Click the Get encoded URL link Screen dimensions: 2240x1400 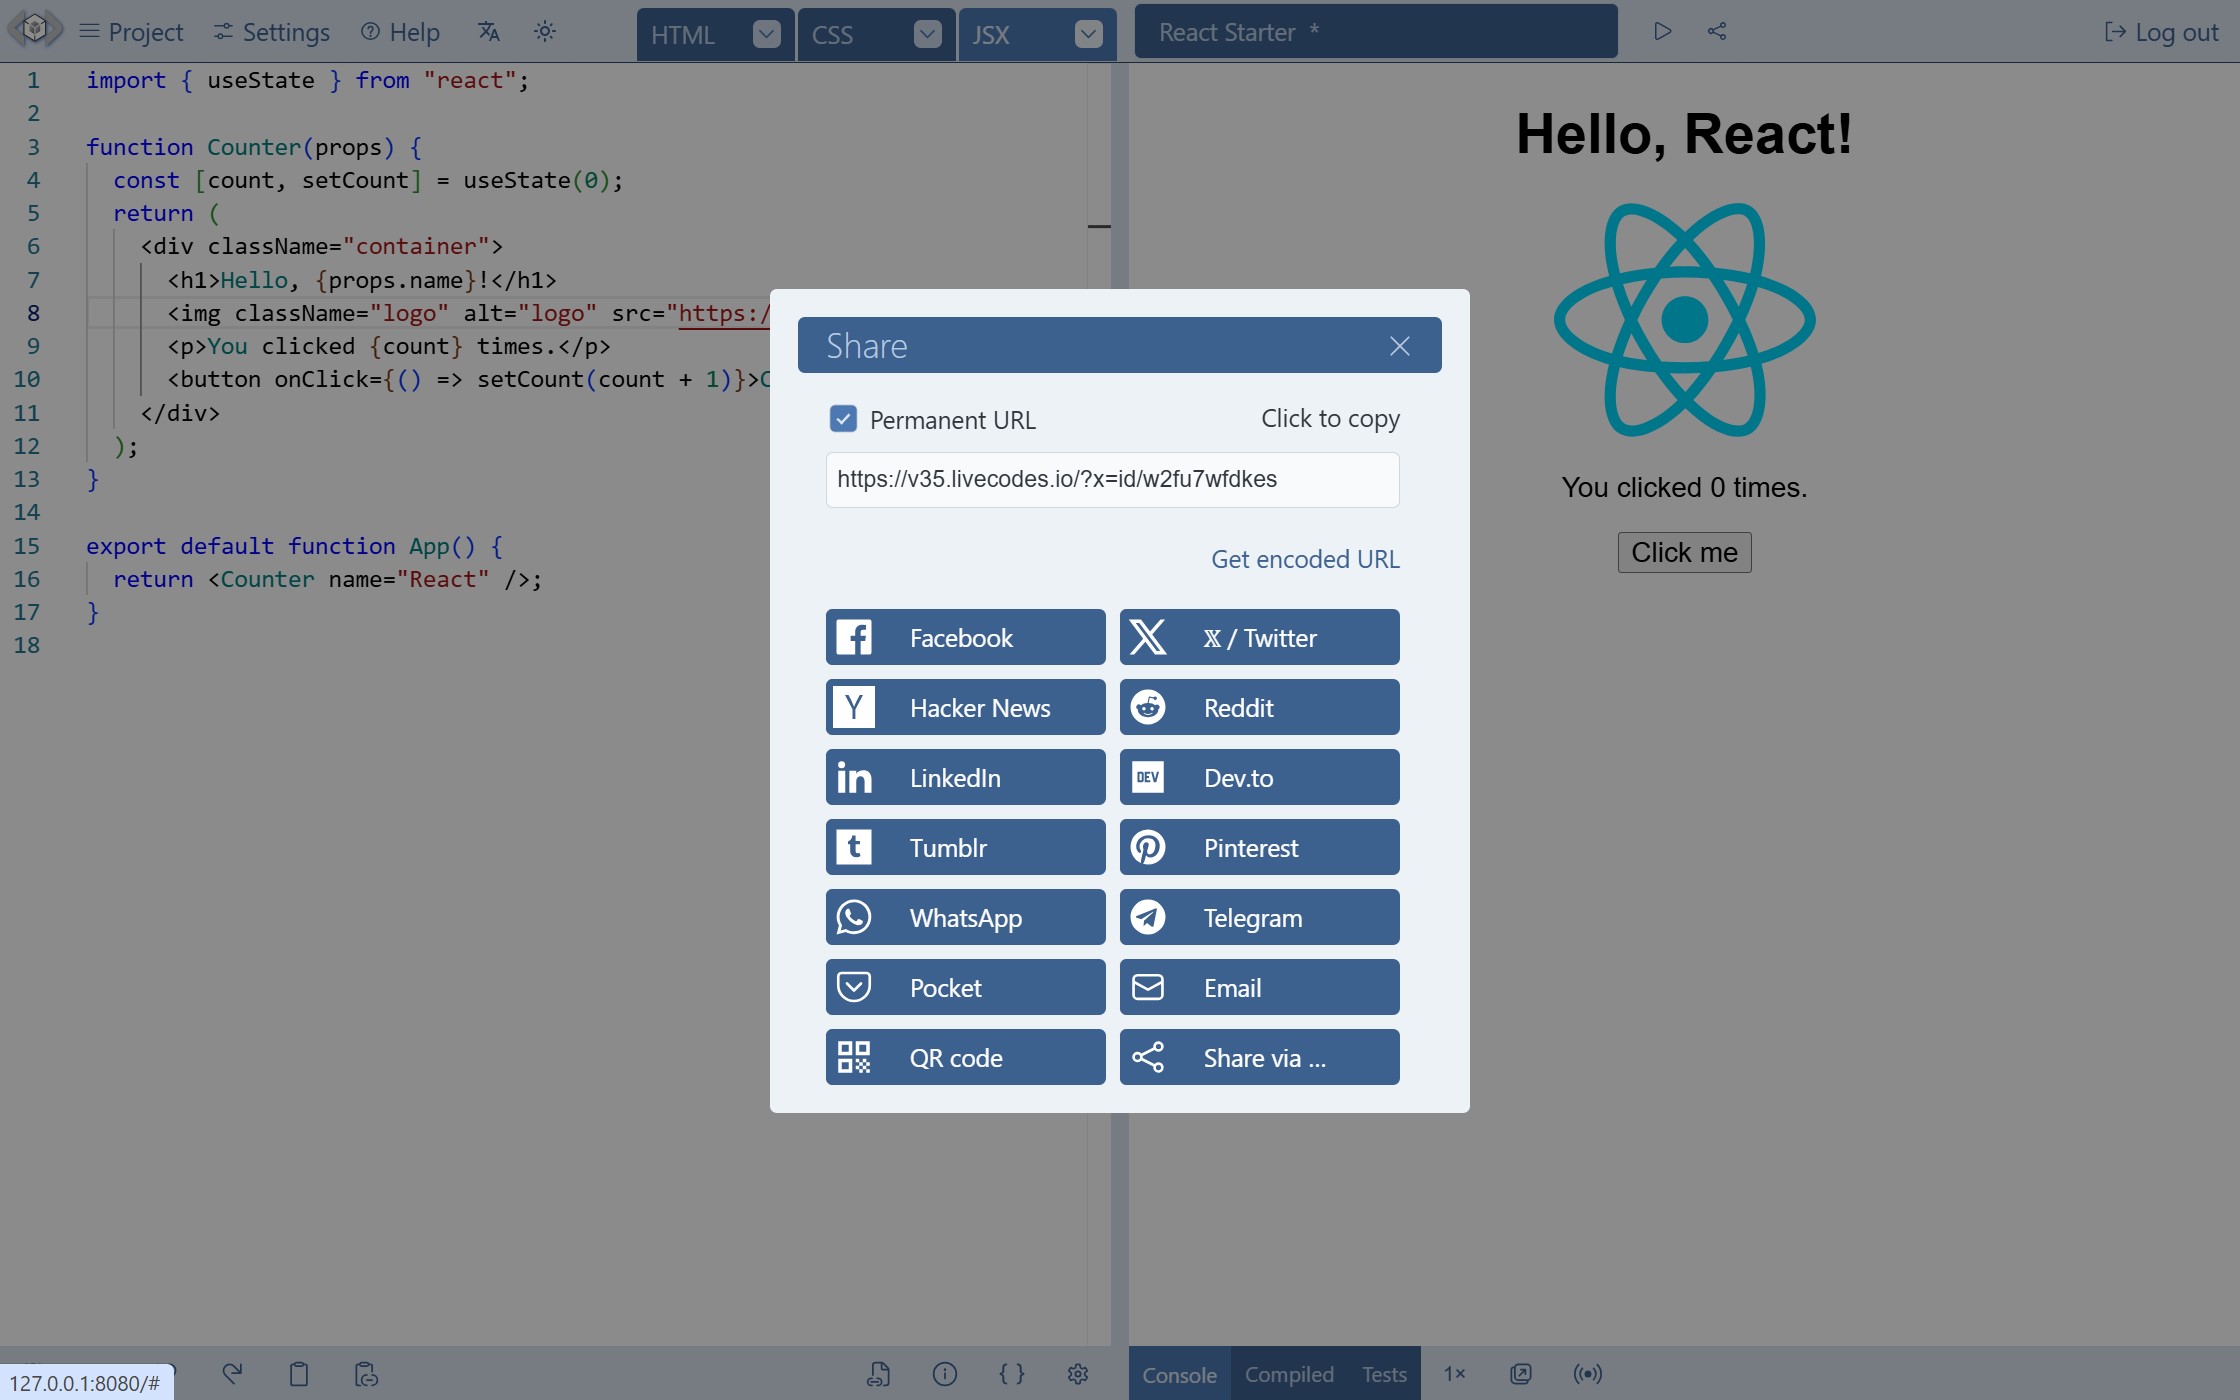coord(1304,558)
